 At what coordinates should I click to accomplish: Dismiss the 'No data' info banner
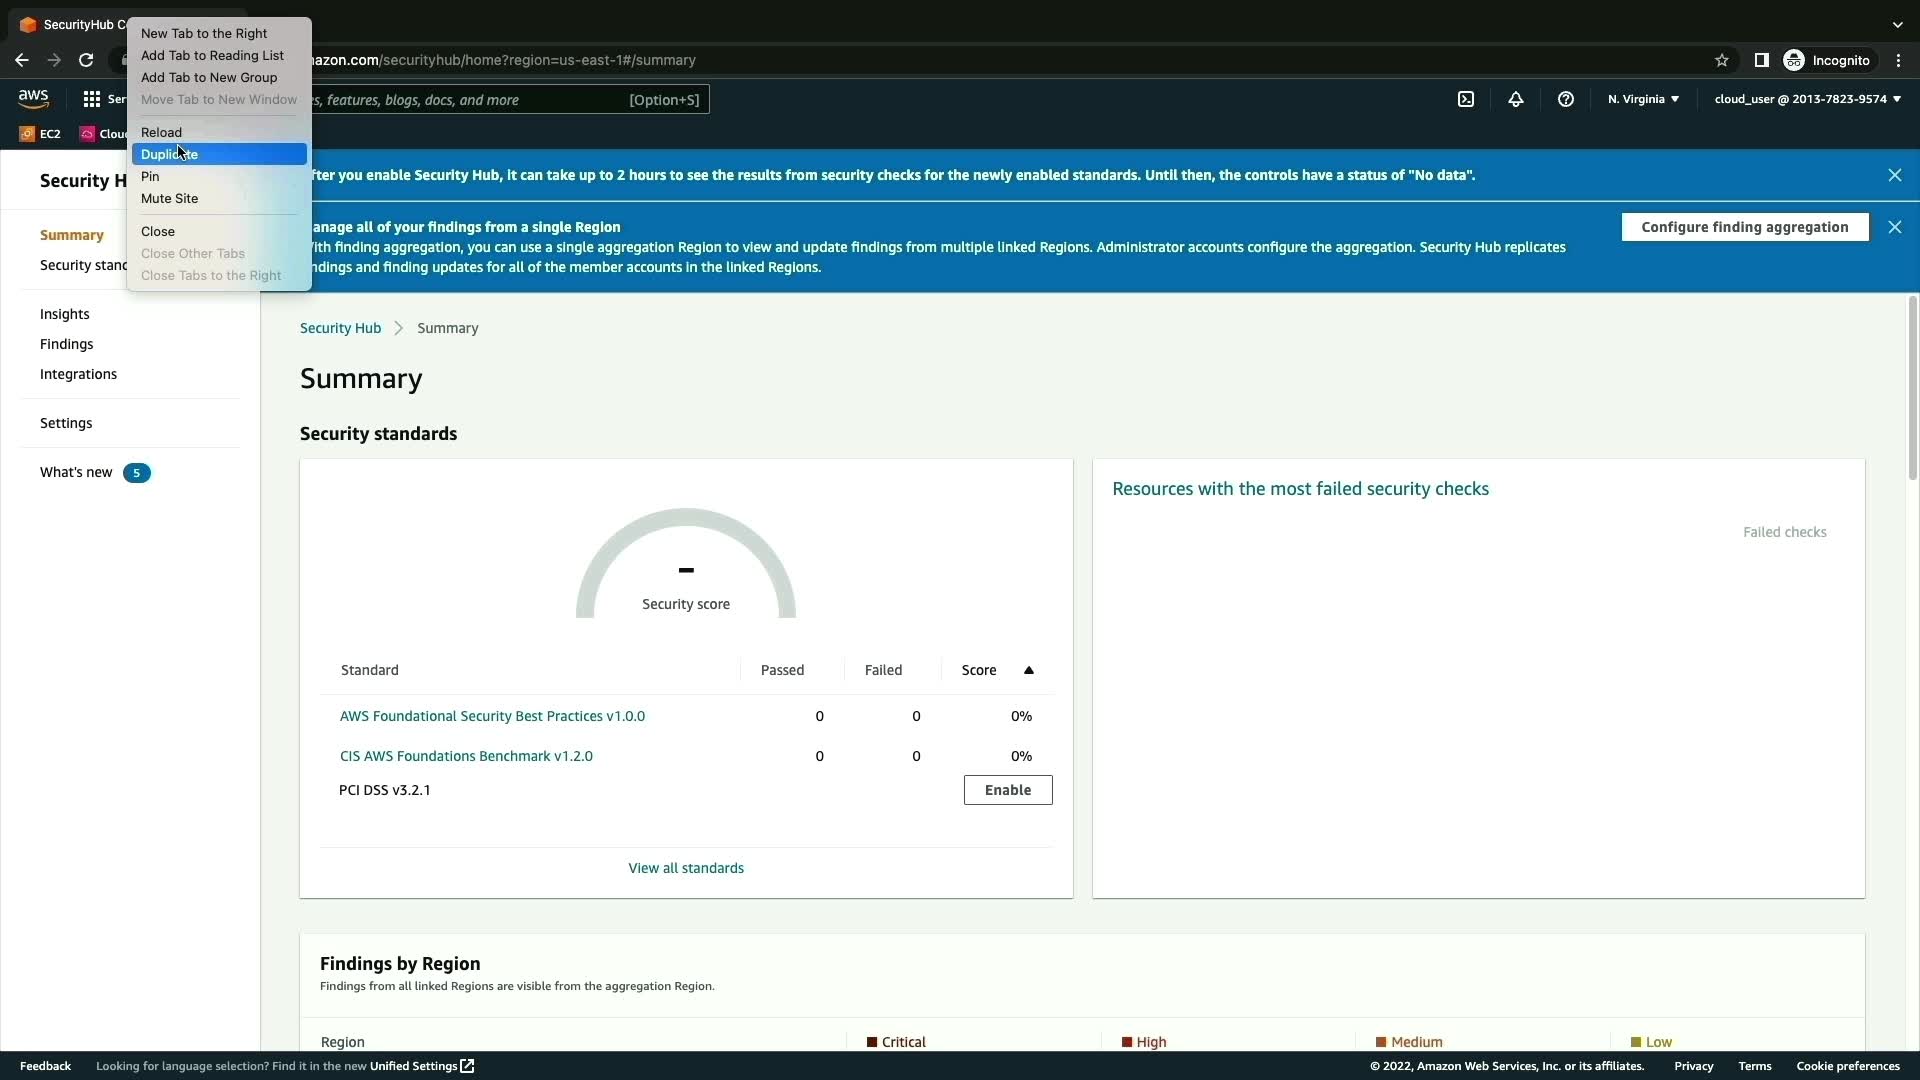click(1894, 175)
